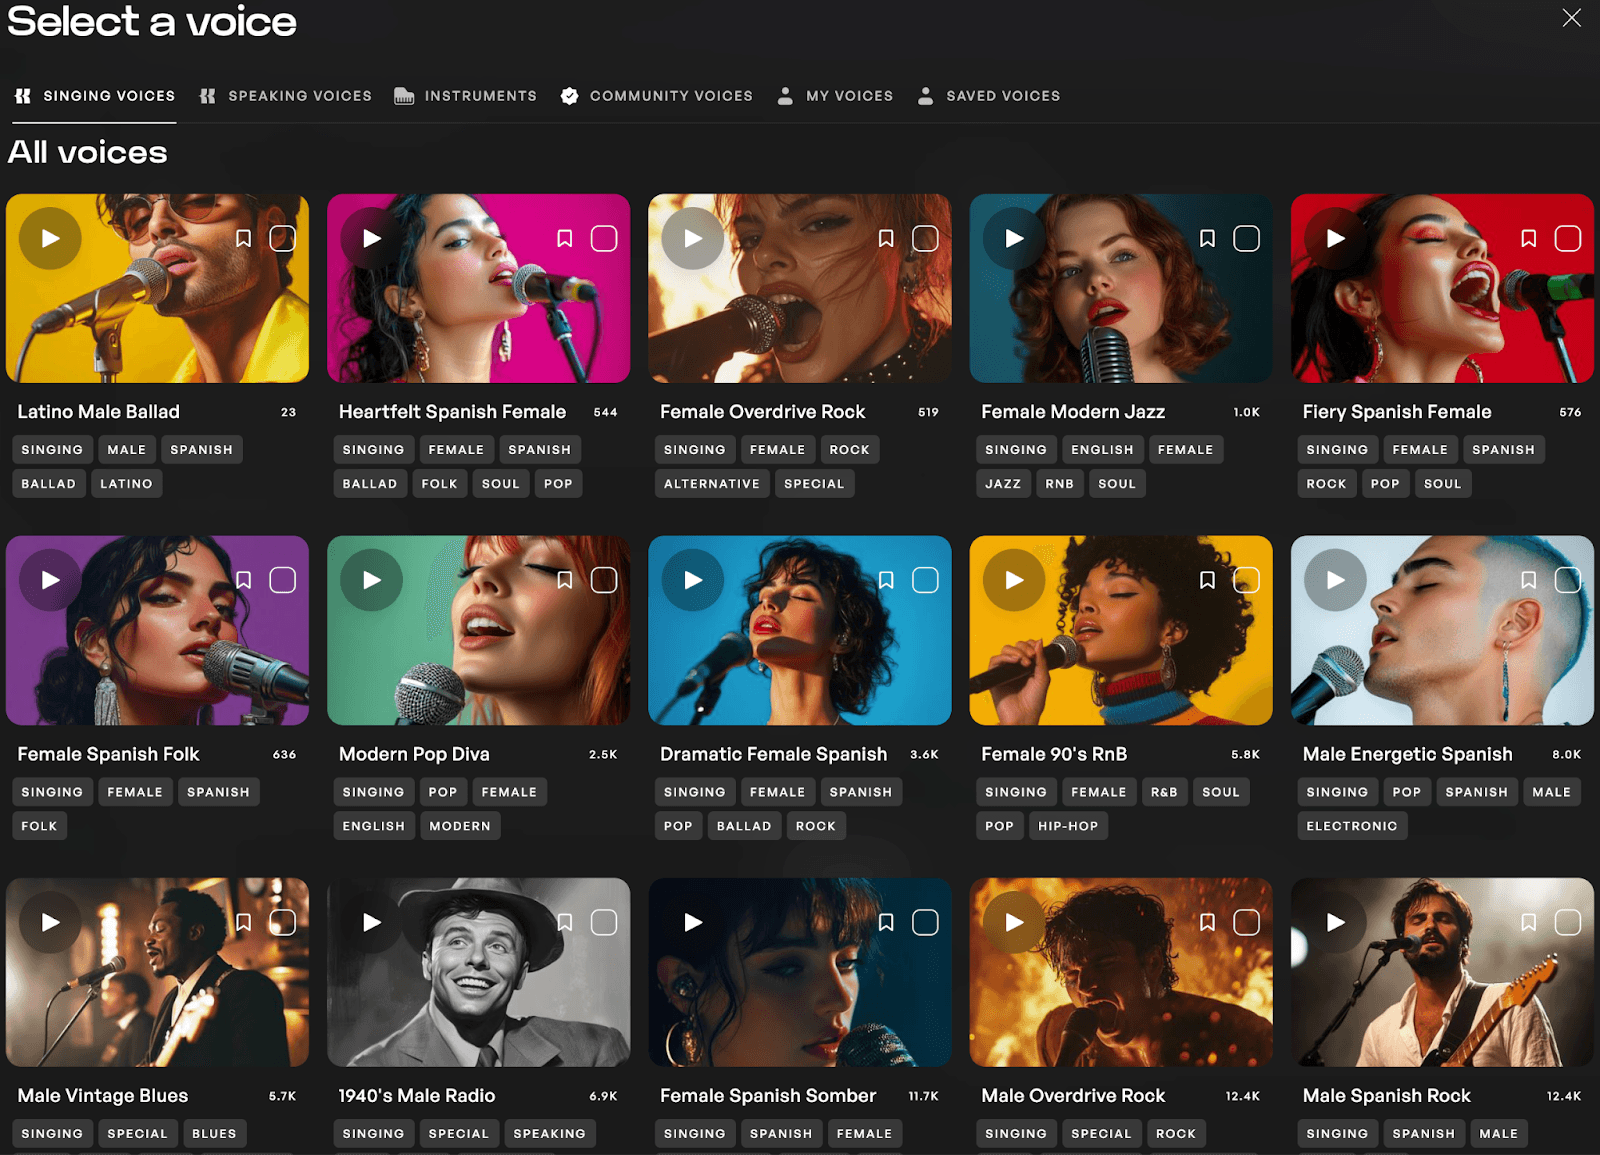Click the Male Overdrive Rock title
1600x1155 pixels.
coord(1073,1096)
